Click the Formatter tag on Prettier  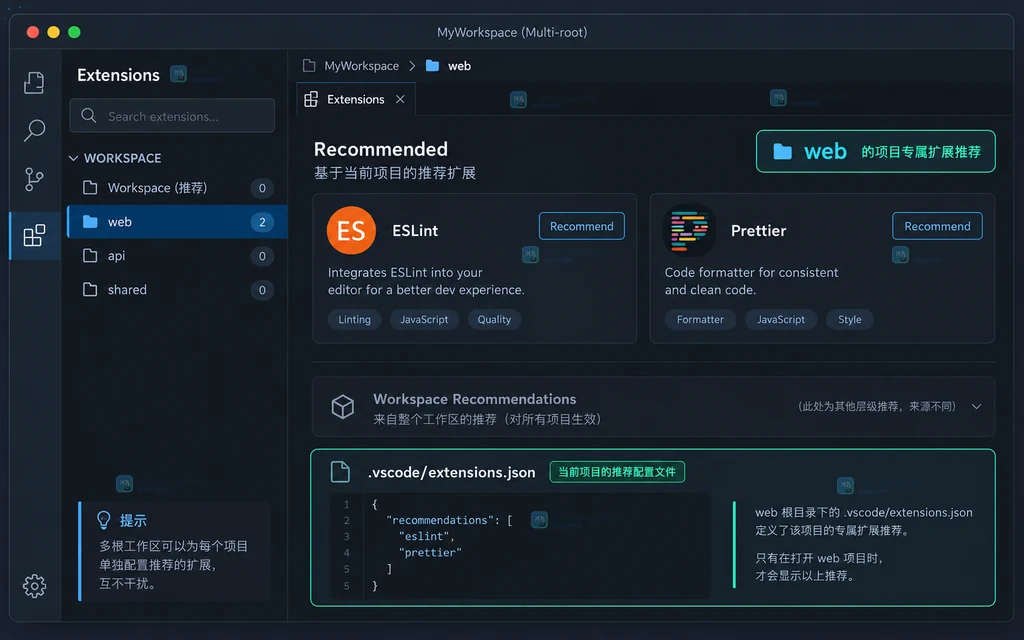pos(700,319)
